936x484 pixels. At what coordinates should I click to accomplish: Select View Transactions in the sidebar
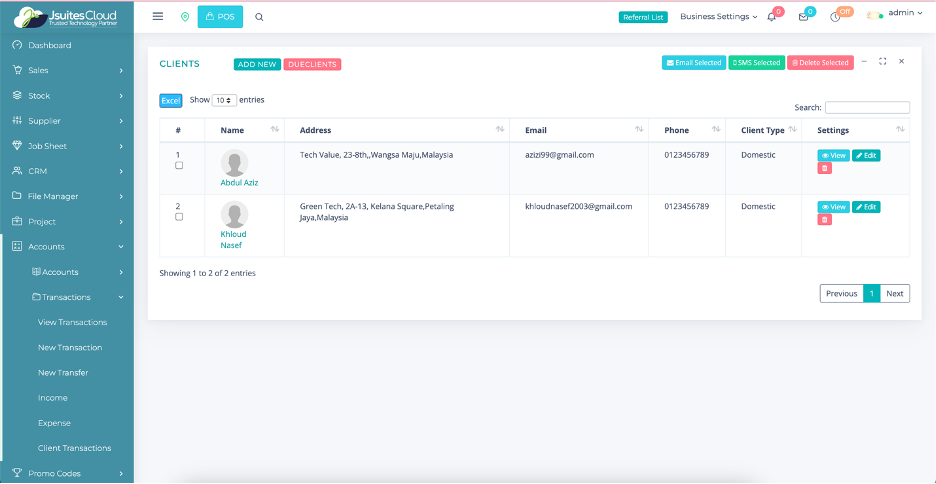coord(72,322)
